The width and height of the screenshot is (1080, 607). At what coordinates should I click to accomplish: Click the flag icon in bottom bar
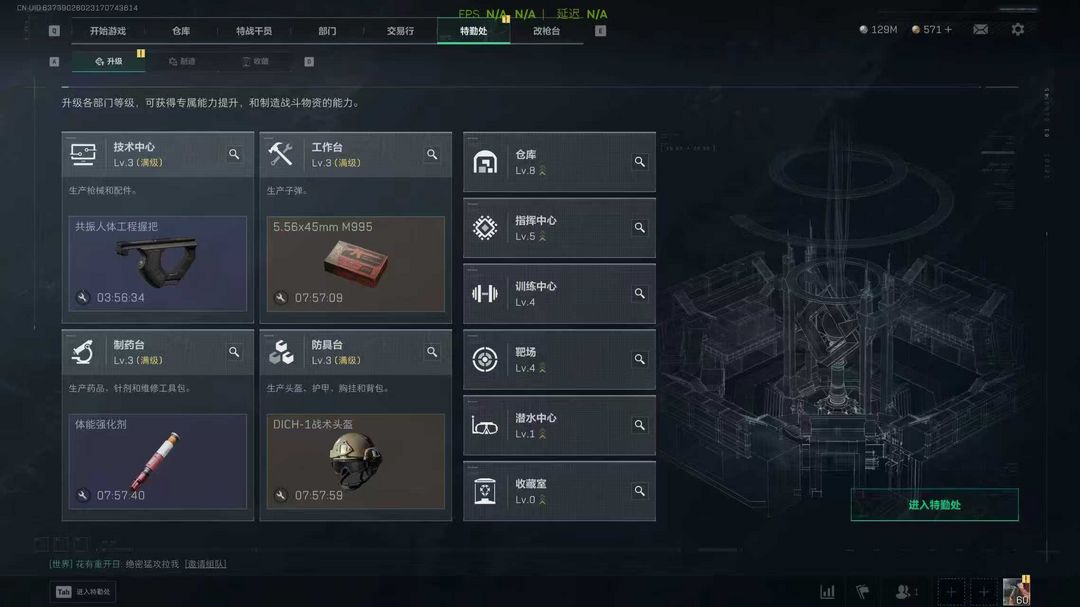pyautogui.click(x=862, y=591)
